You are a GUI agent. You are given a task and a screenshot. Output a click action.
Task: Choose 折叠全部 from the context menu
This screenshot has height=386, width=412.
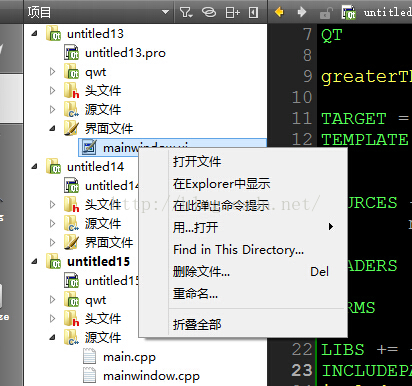243,324
